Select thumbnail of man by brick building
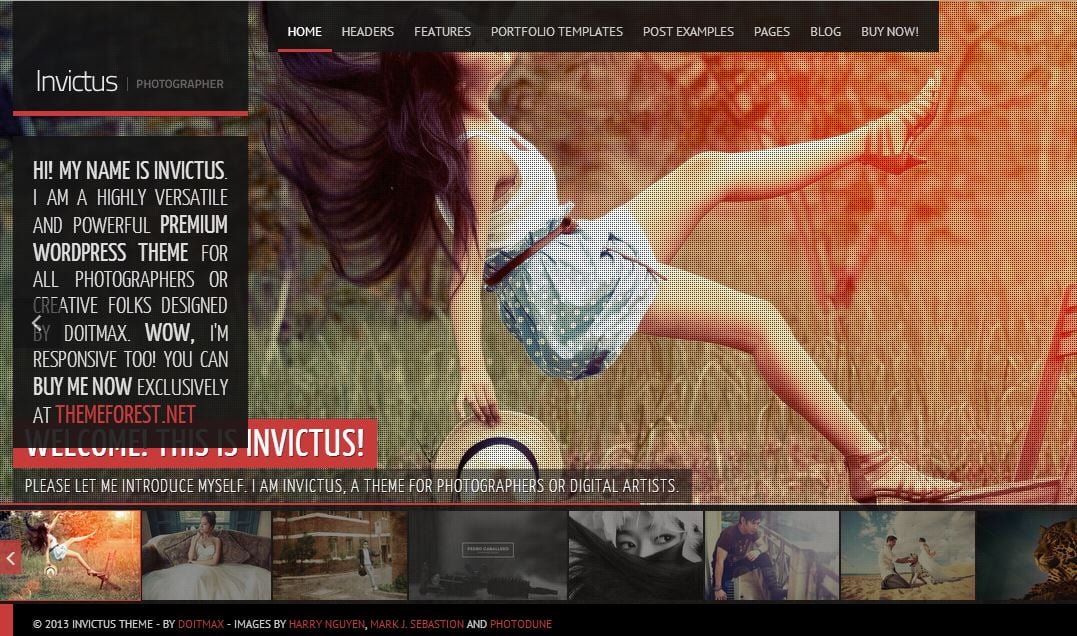The height and width of the screenshot is (636, 1077). tap(340, 555)
